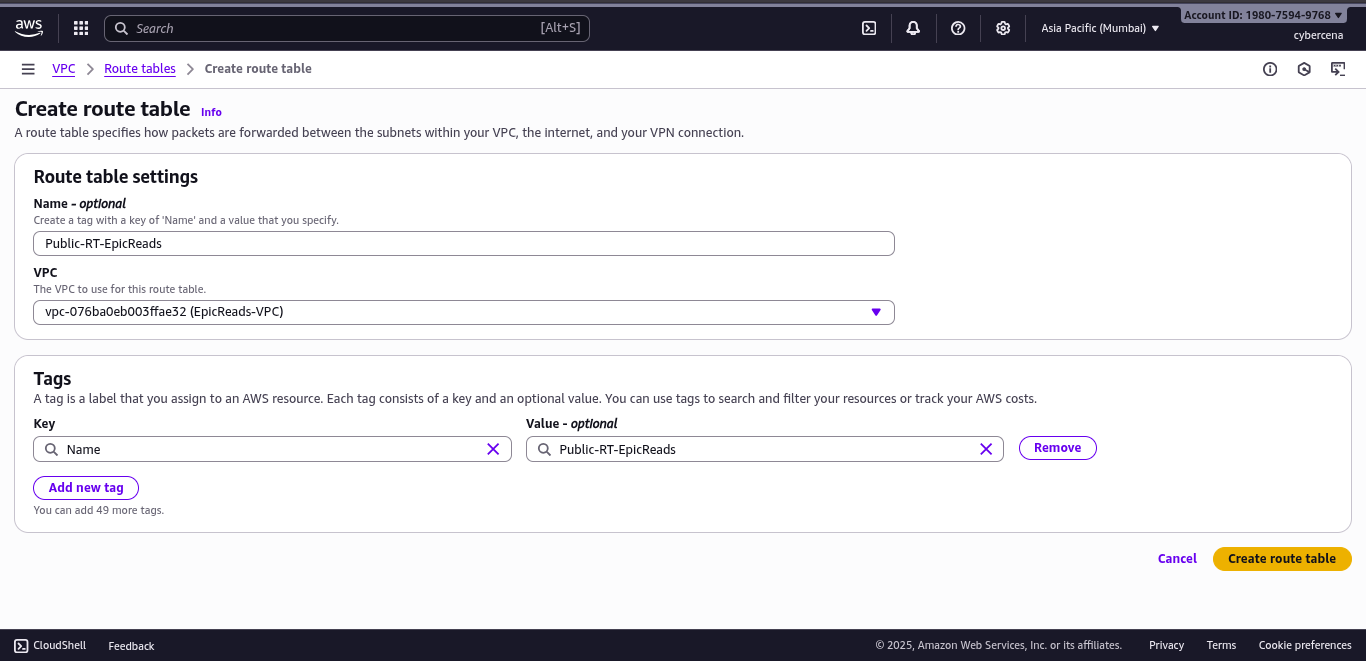The height and width of the screenshot is (661, 1366).
Task: Click the CloudShell icon in footer
Action: click(x=21, y=645)
